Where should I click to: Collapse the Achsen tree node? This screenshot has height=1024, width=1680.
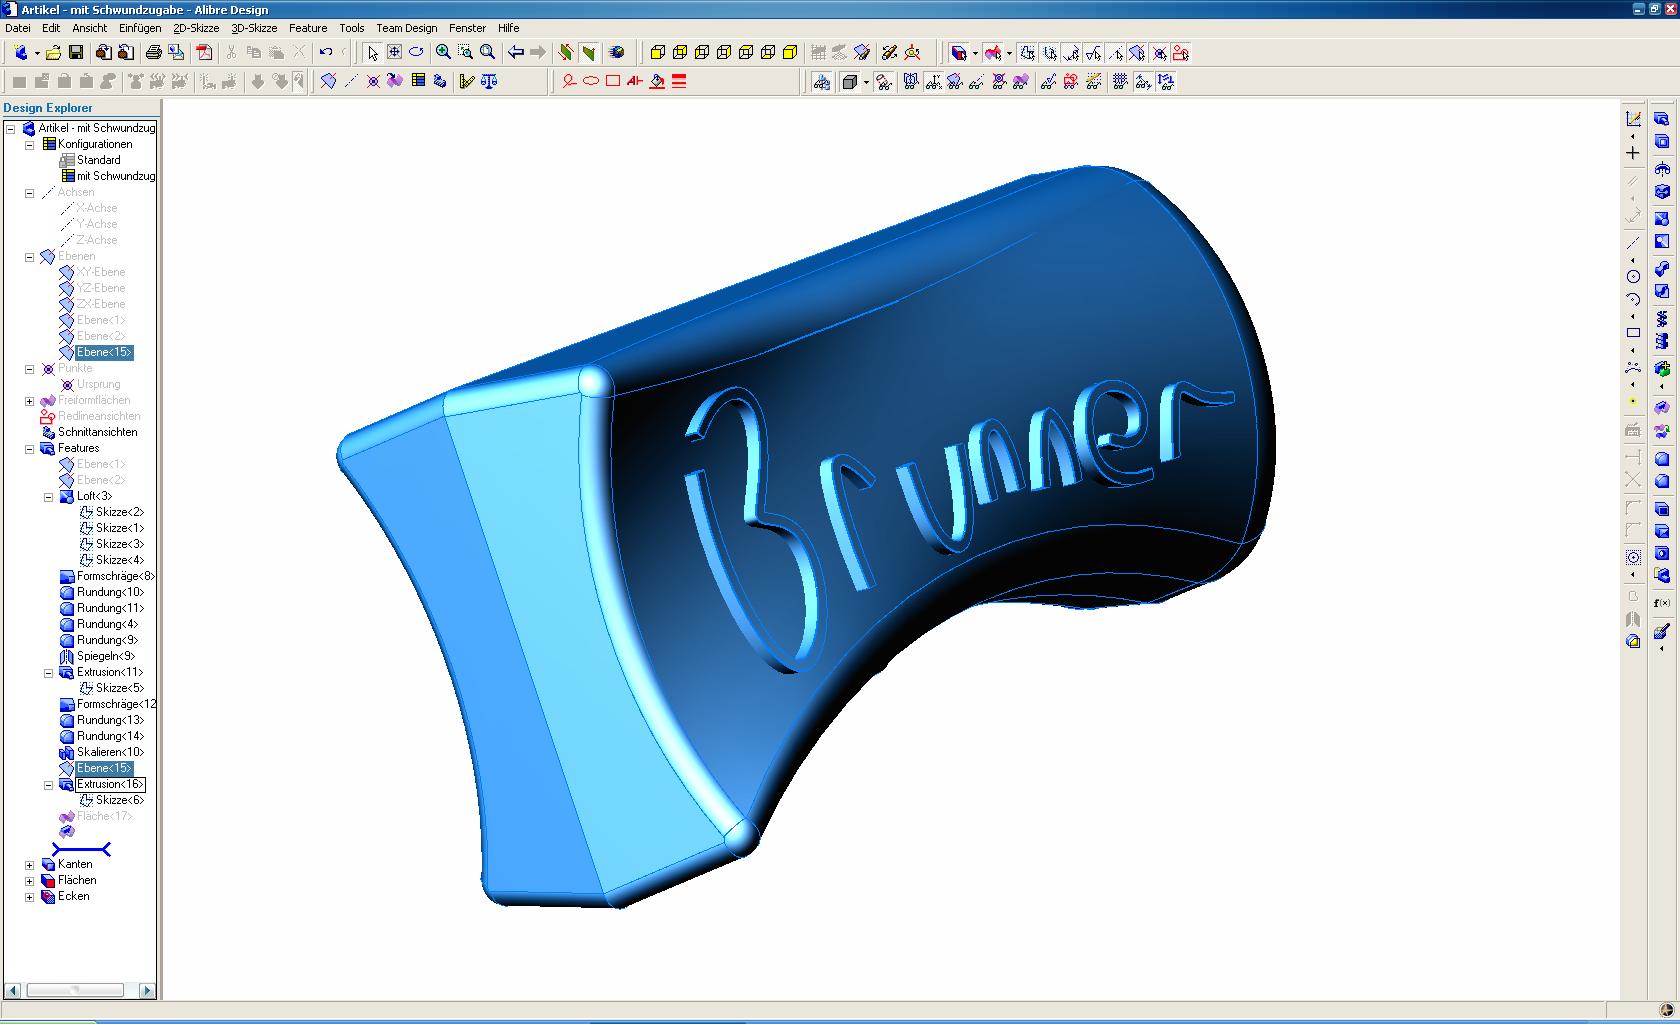point(30,192)
